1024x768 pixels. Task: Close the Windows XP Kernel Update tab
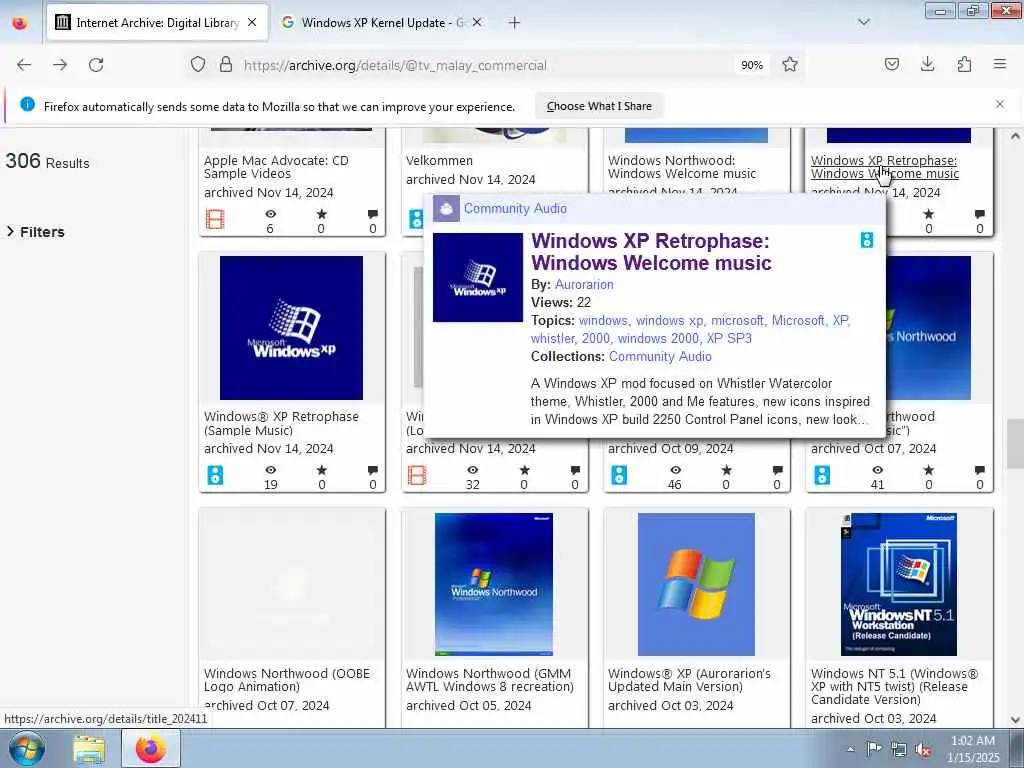pos(477,23)
